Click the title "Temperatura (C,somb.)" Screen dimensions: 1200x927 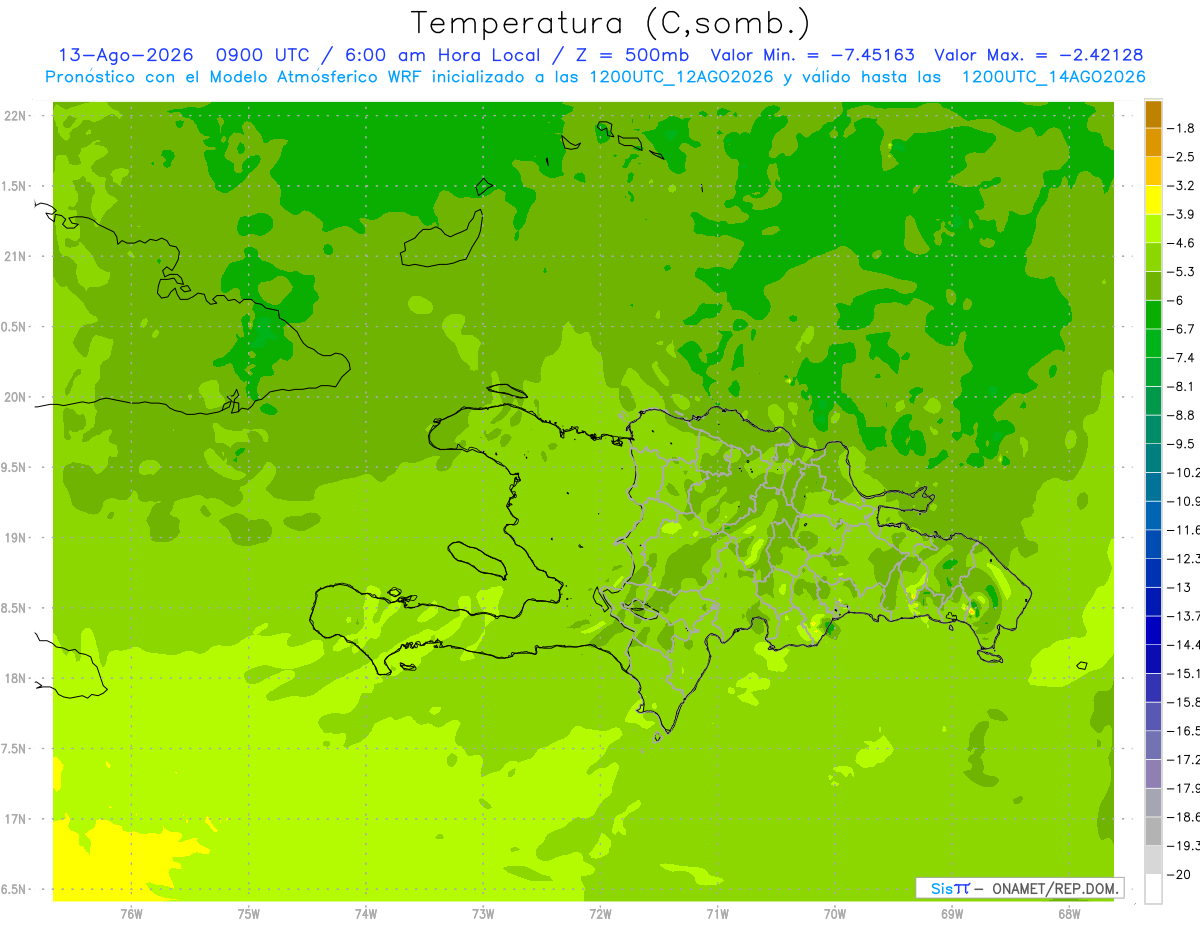610,23
